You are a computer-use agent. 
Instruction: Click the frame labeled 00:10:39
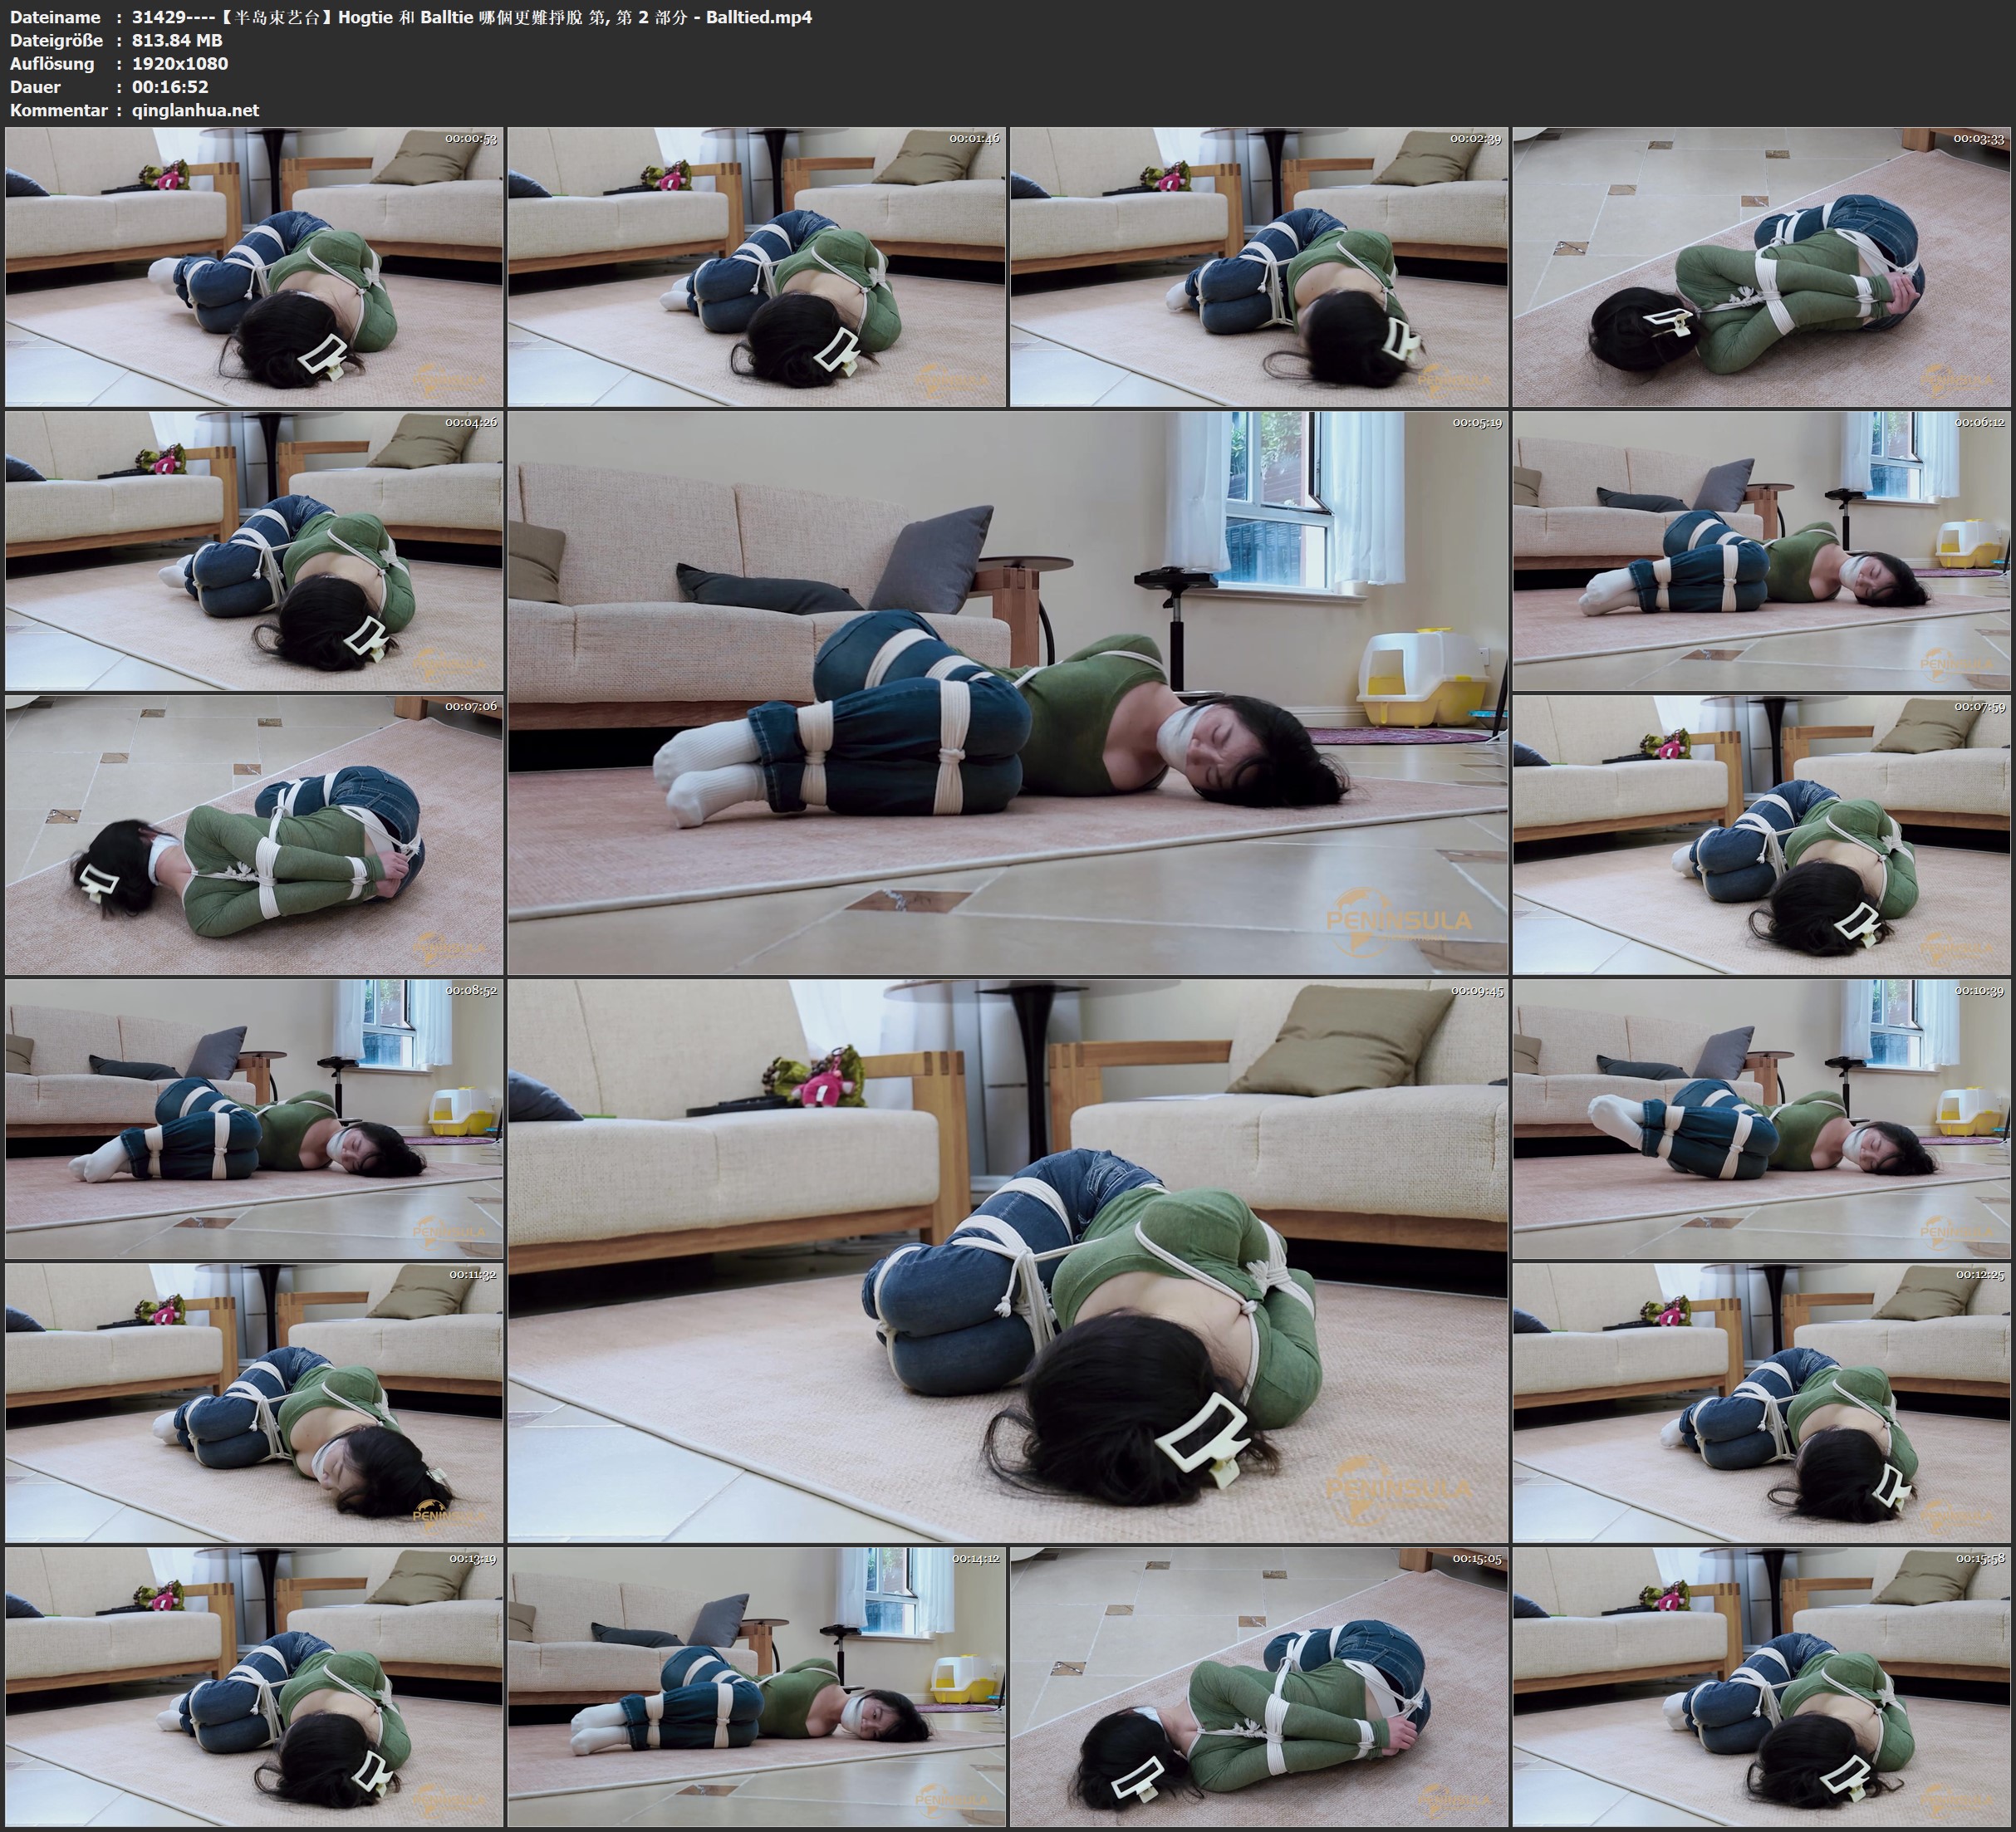(1762, 1118)
